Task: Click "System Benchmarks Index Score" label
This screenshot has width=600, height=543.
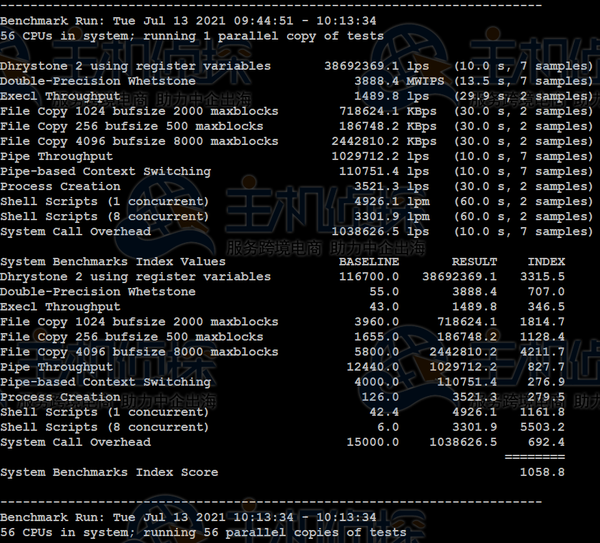Action: click(109, 473)
